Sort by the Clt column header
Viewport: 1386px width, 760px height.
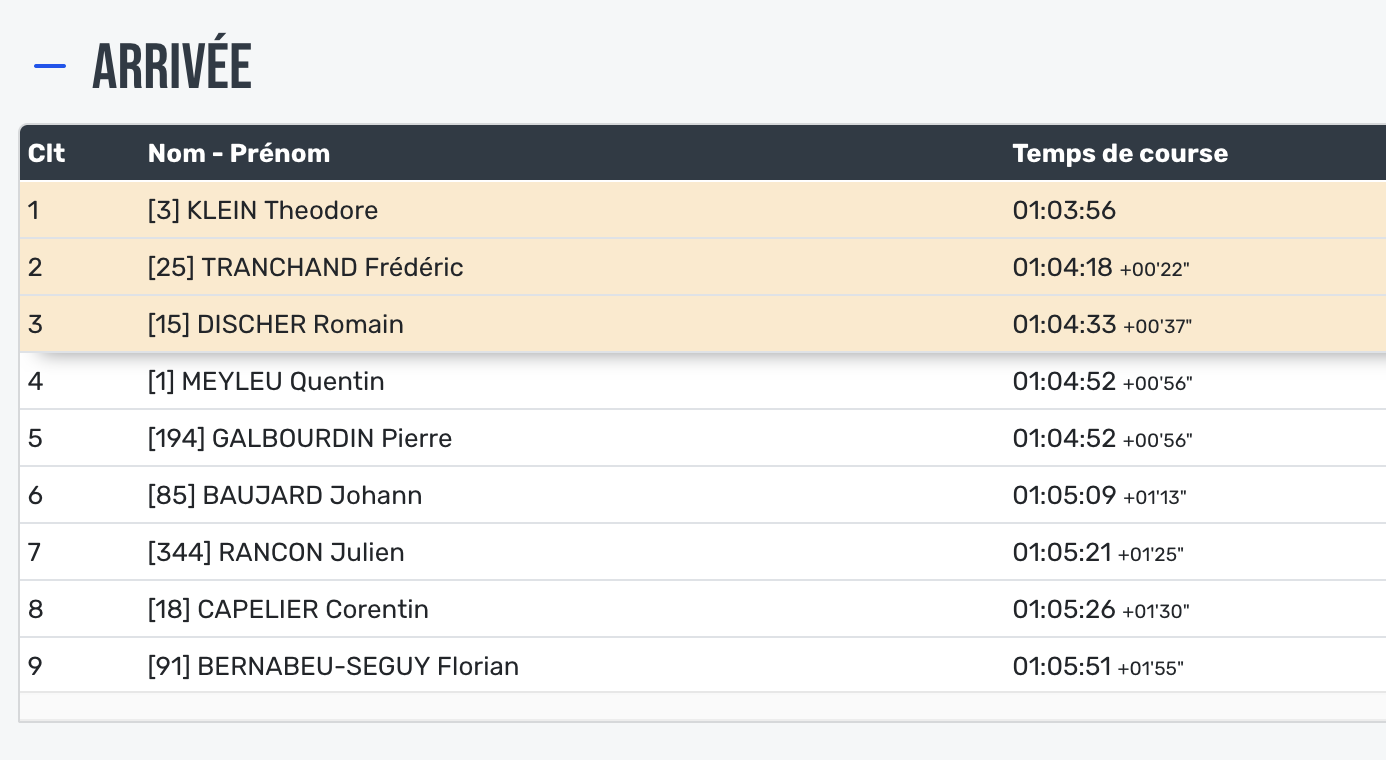tap(47, 153)
